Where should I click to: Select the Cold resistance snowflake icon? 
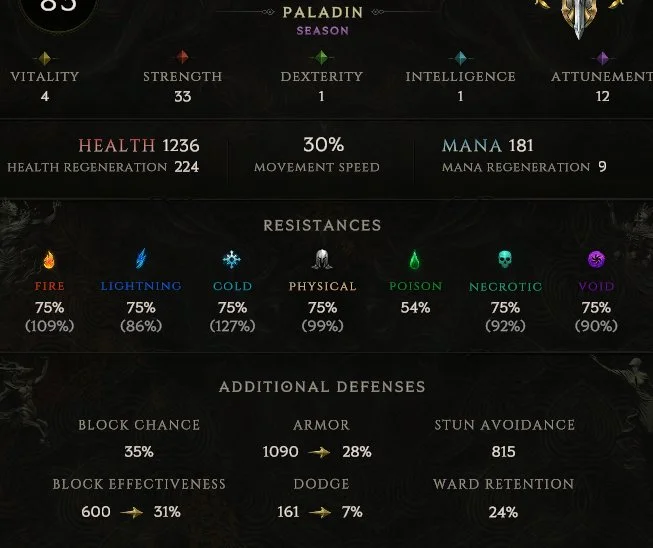[x=232, y=260]
